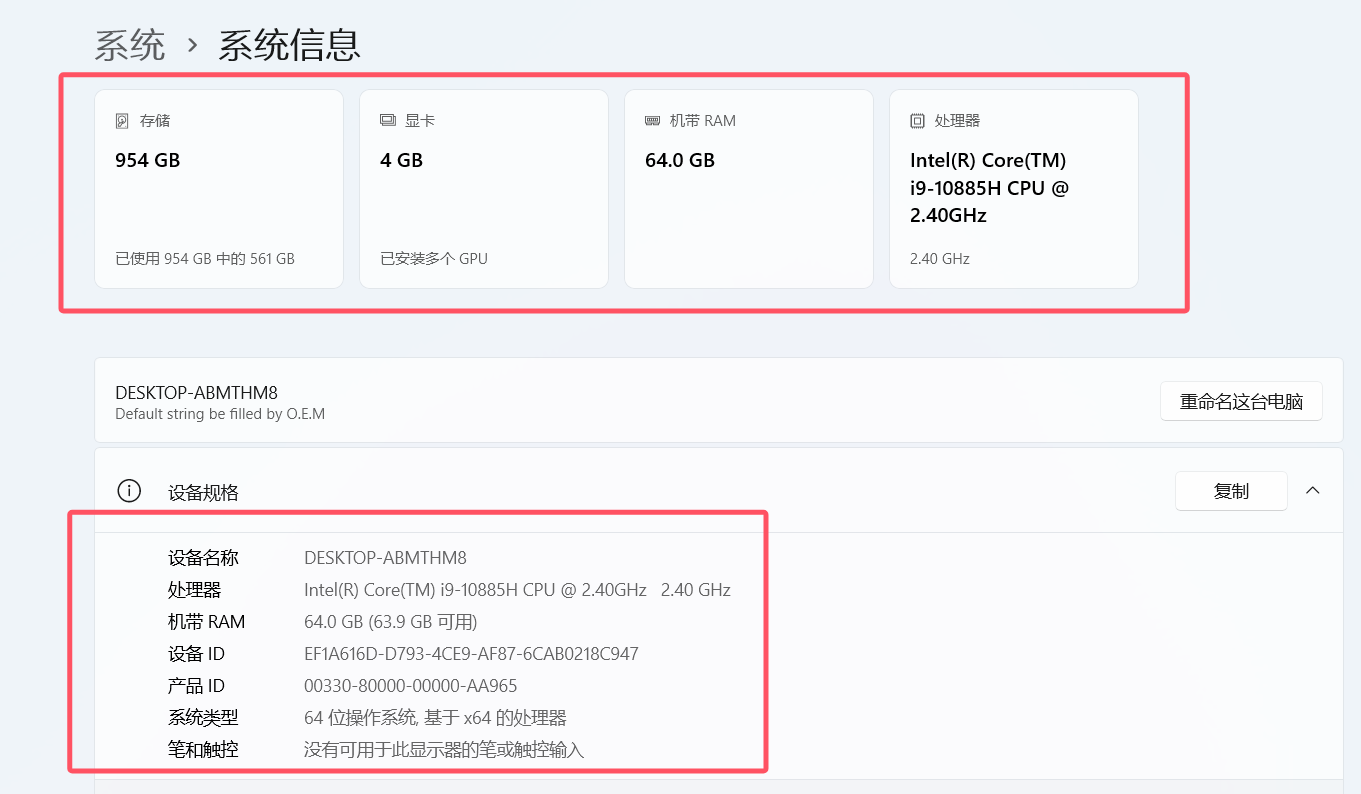
Task: Select the 64.0 GB RAM value in card
Action: 680,160
